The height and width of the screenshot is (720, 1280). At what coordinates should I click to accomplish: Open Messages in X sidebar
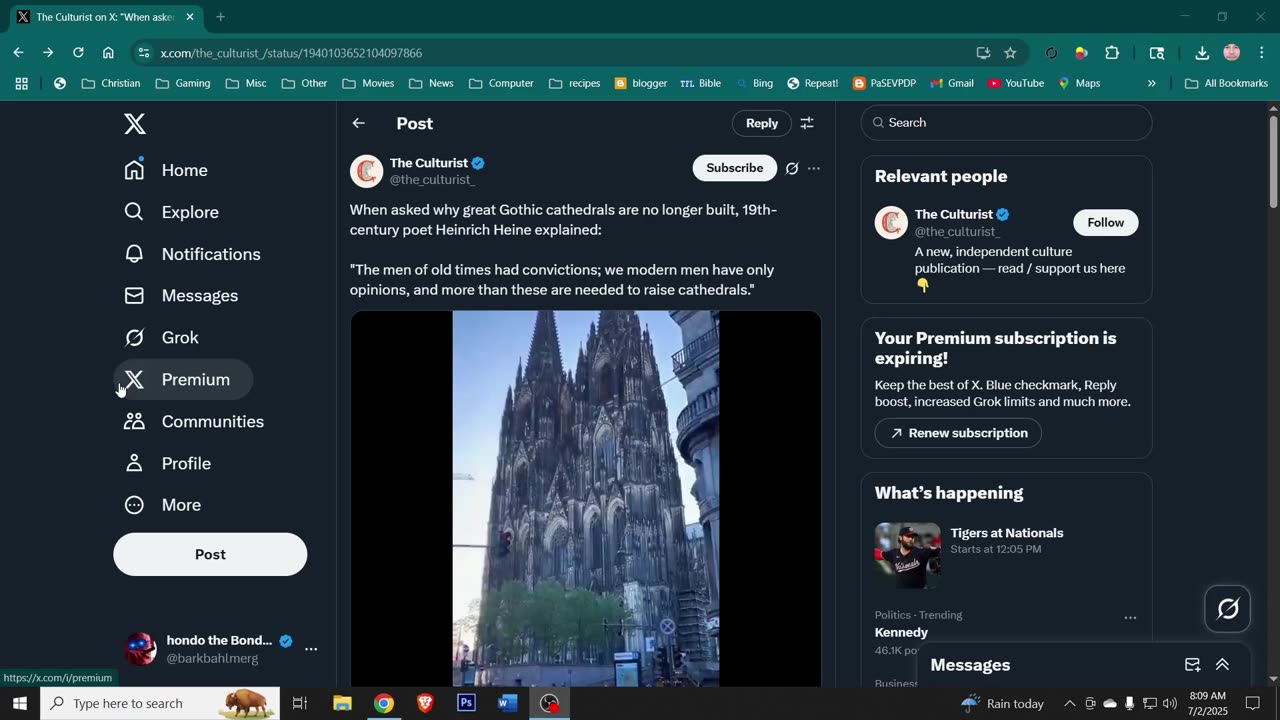(181, 296)
